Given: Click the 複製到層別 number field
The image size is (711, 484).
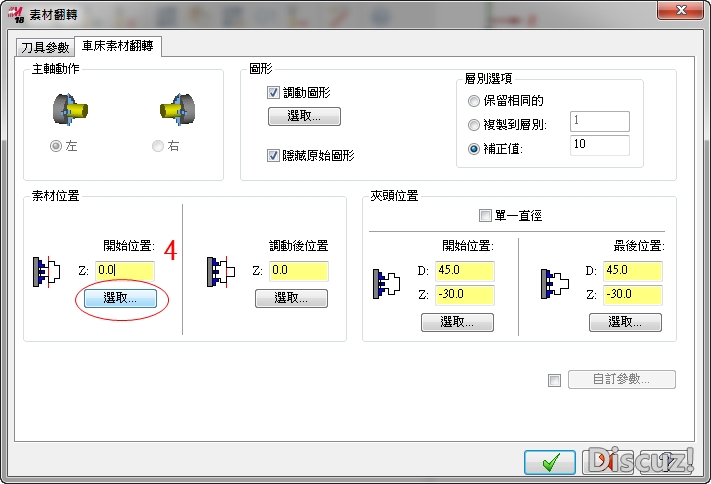Looking at the screenshot, I should coord(599,122).
